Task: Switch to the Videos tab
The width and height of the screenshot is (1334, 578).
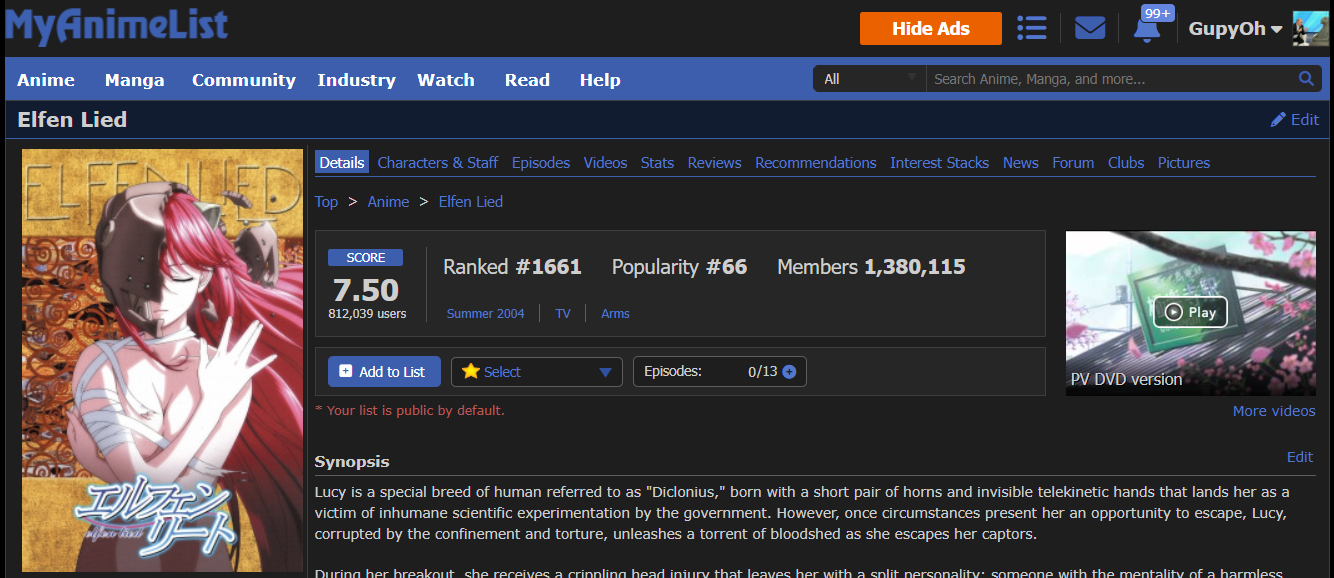Action: point(605,162)
